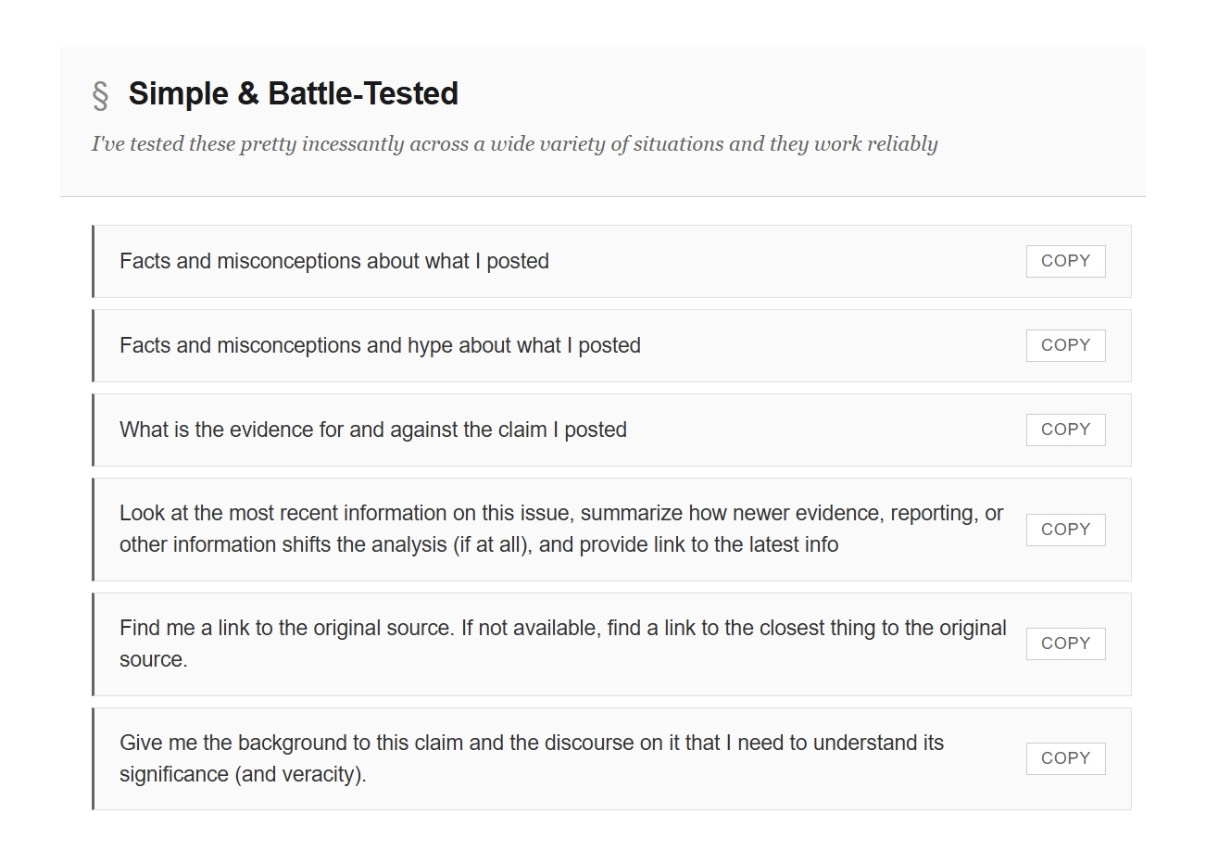Copy the 'Facts and misconceptions about what I posted' prompt

(x=1065, y=261)
